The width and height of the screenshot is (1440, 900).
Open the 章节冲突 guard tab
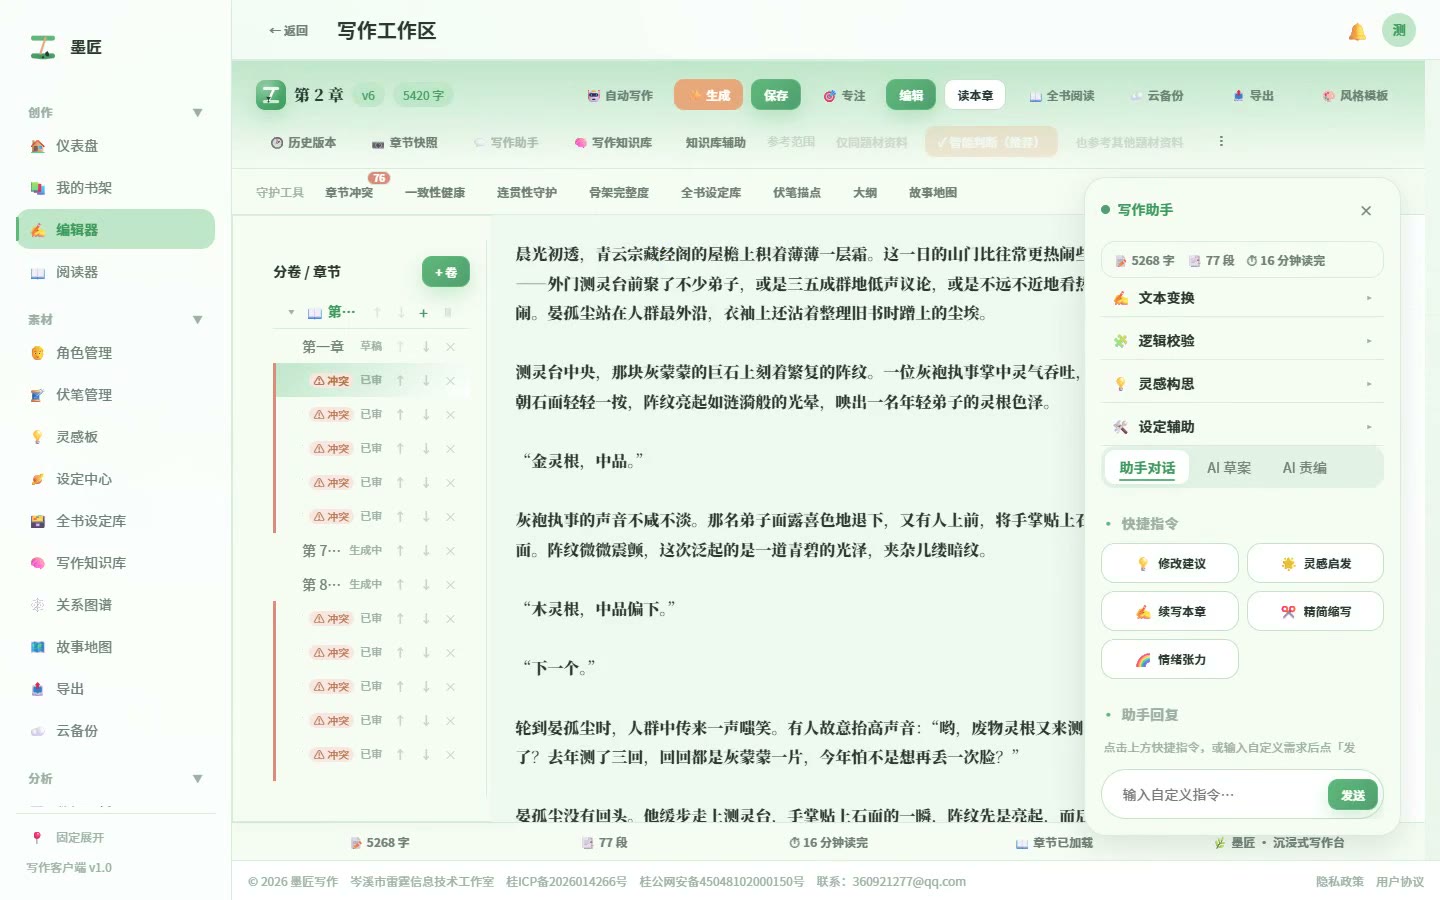tap(349, 193)
